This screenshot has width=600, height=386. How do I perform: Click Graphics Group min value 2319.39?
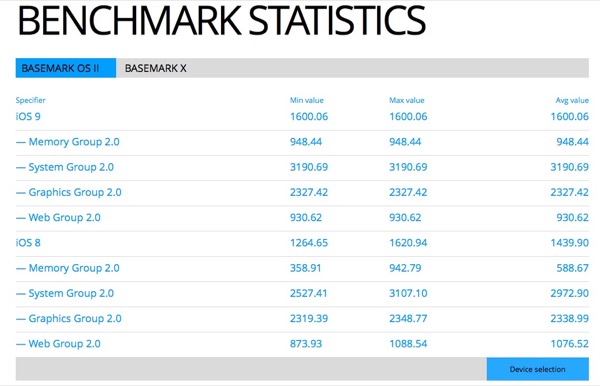309,318
